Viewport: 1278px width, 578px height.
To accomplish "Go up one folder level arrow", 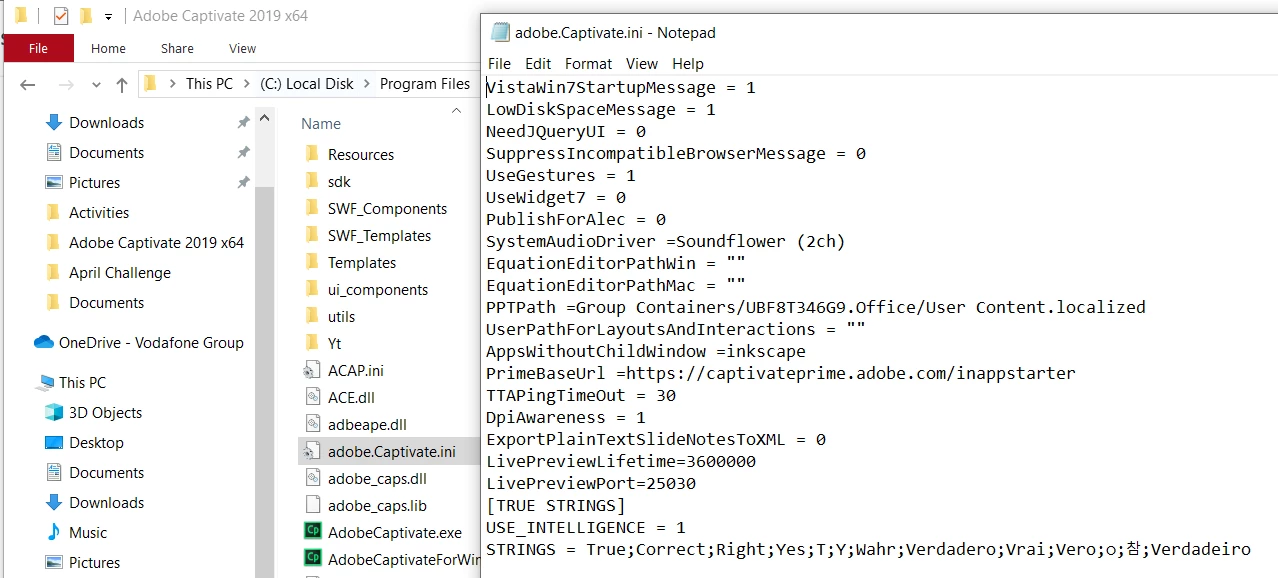I will pos(121,85).
